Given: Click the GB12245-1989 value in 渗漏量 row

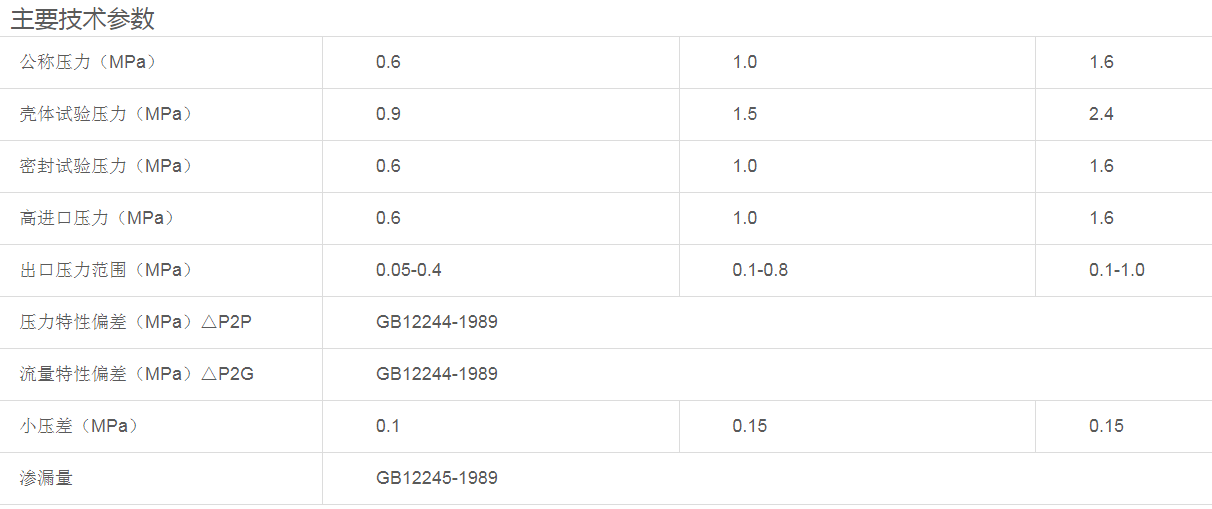Looking at the screenshot, I should click(x=437, y=478).
